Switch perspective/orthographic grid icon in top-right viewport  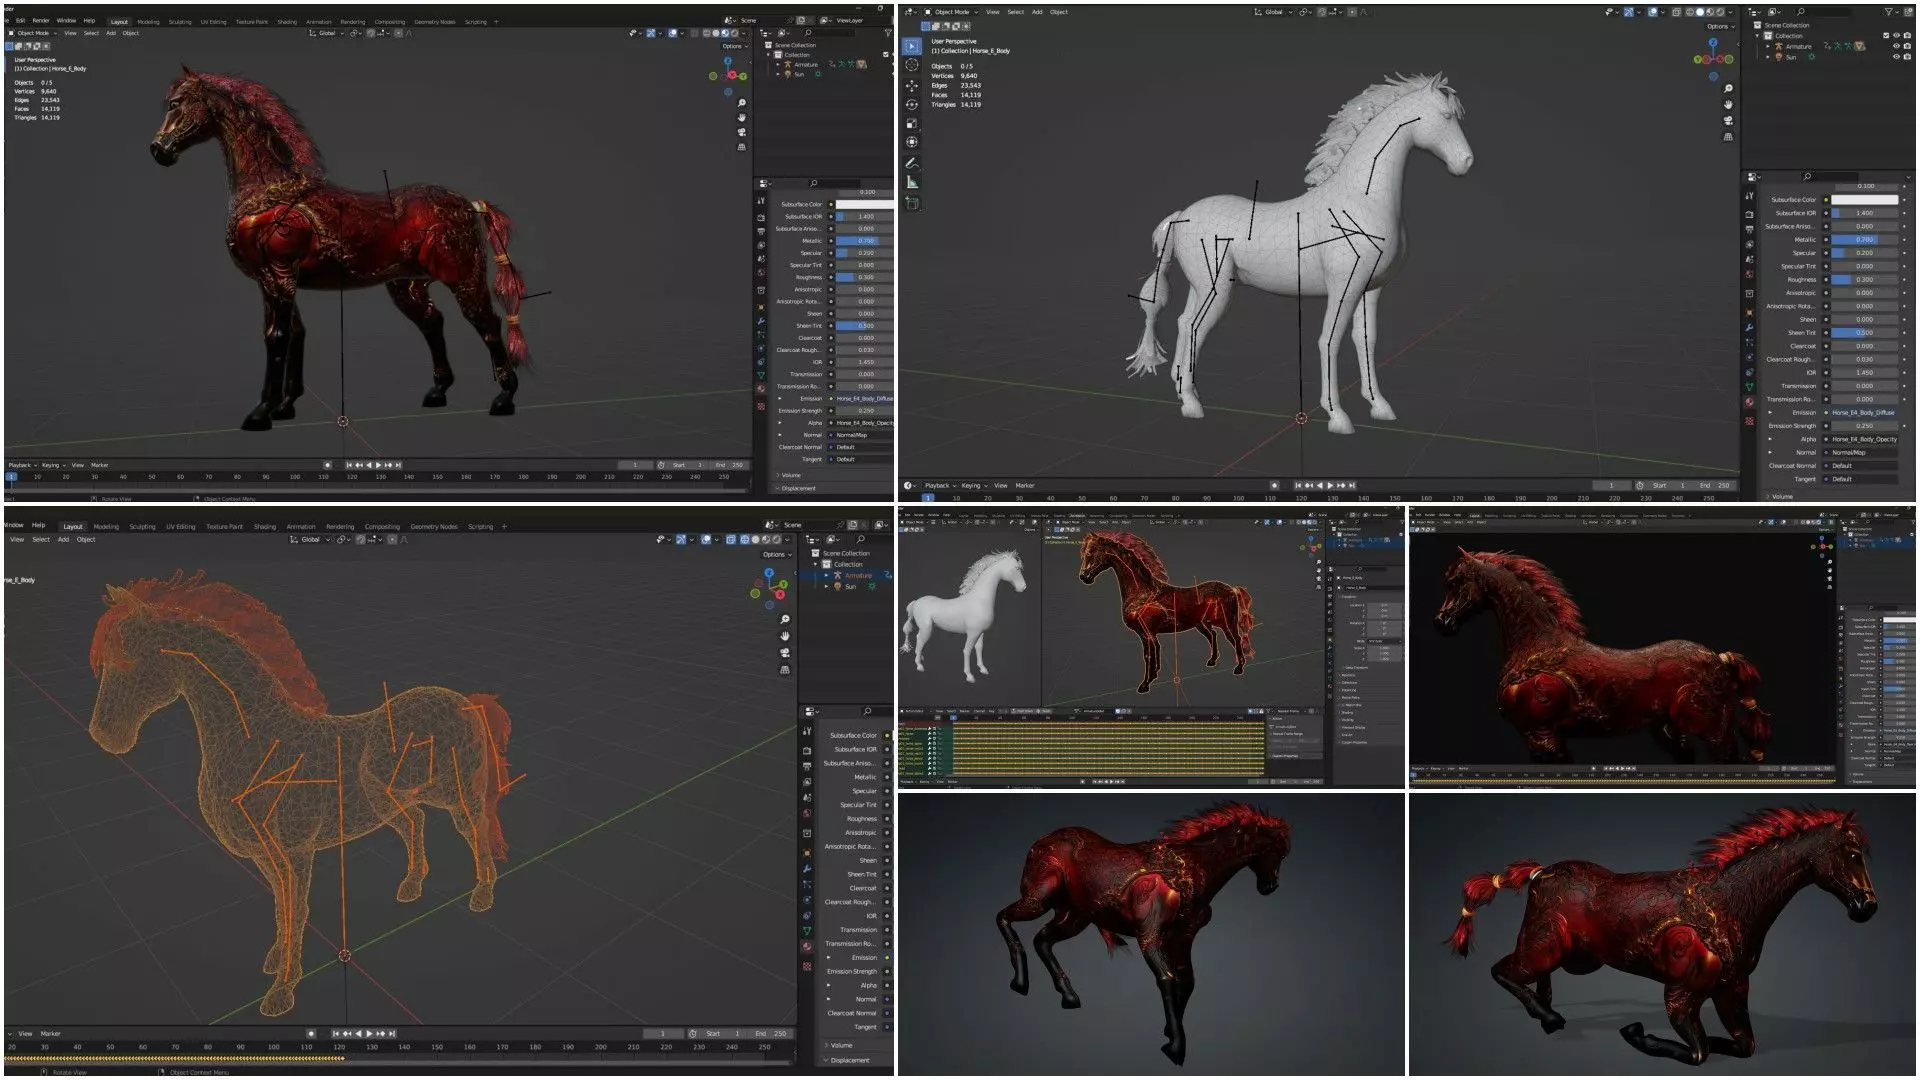click(1728, 137)
